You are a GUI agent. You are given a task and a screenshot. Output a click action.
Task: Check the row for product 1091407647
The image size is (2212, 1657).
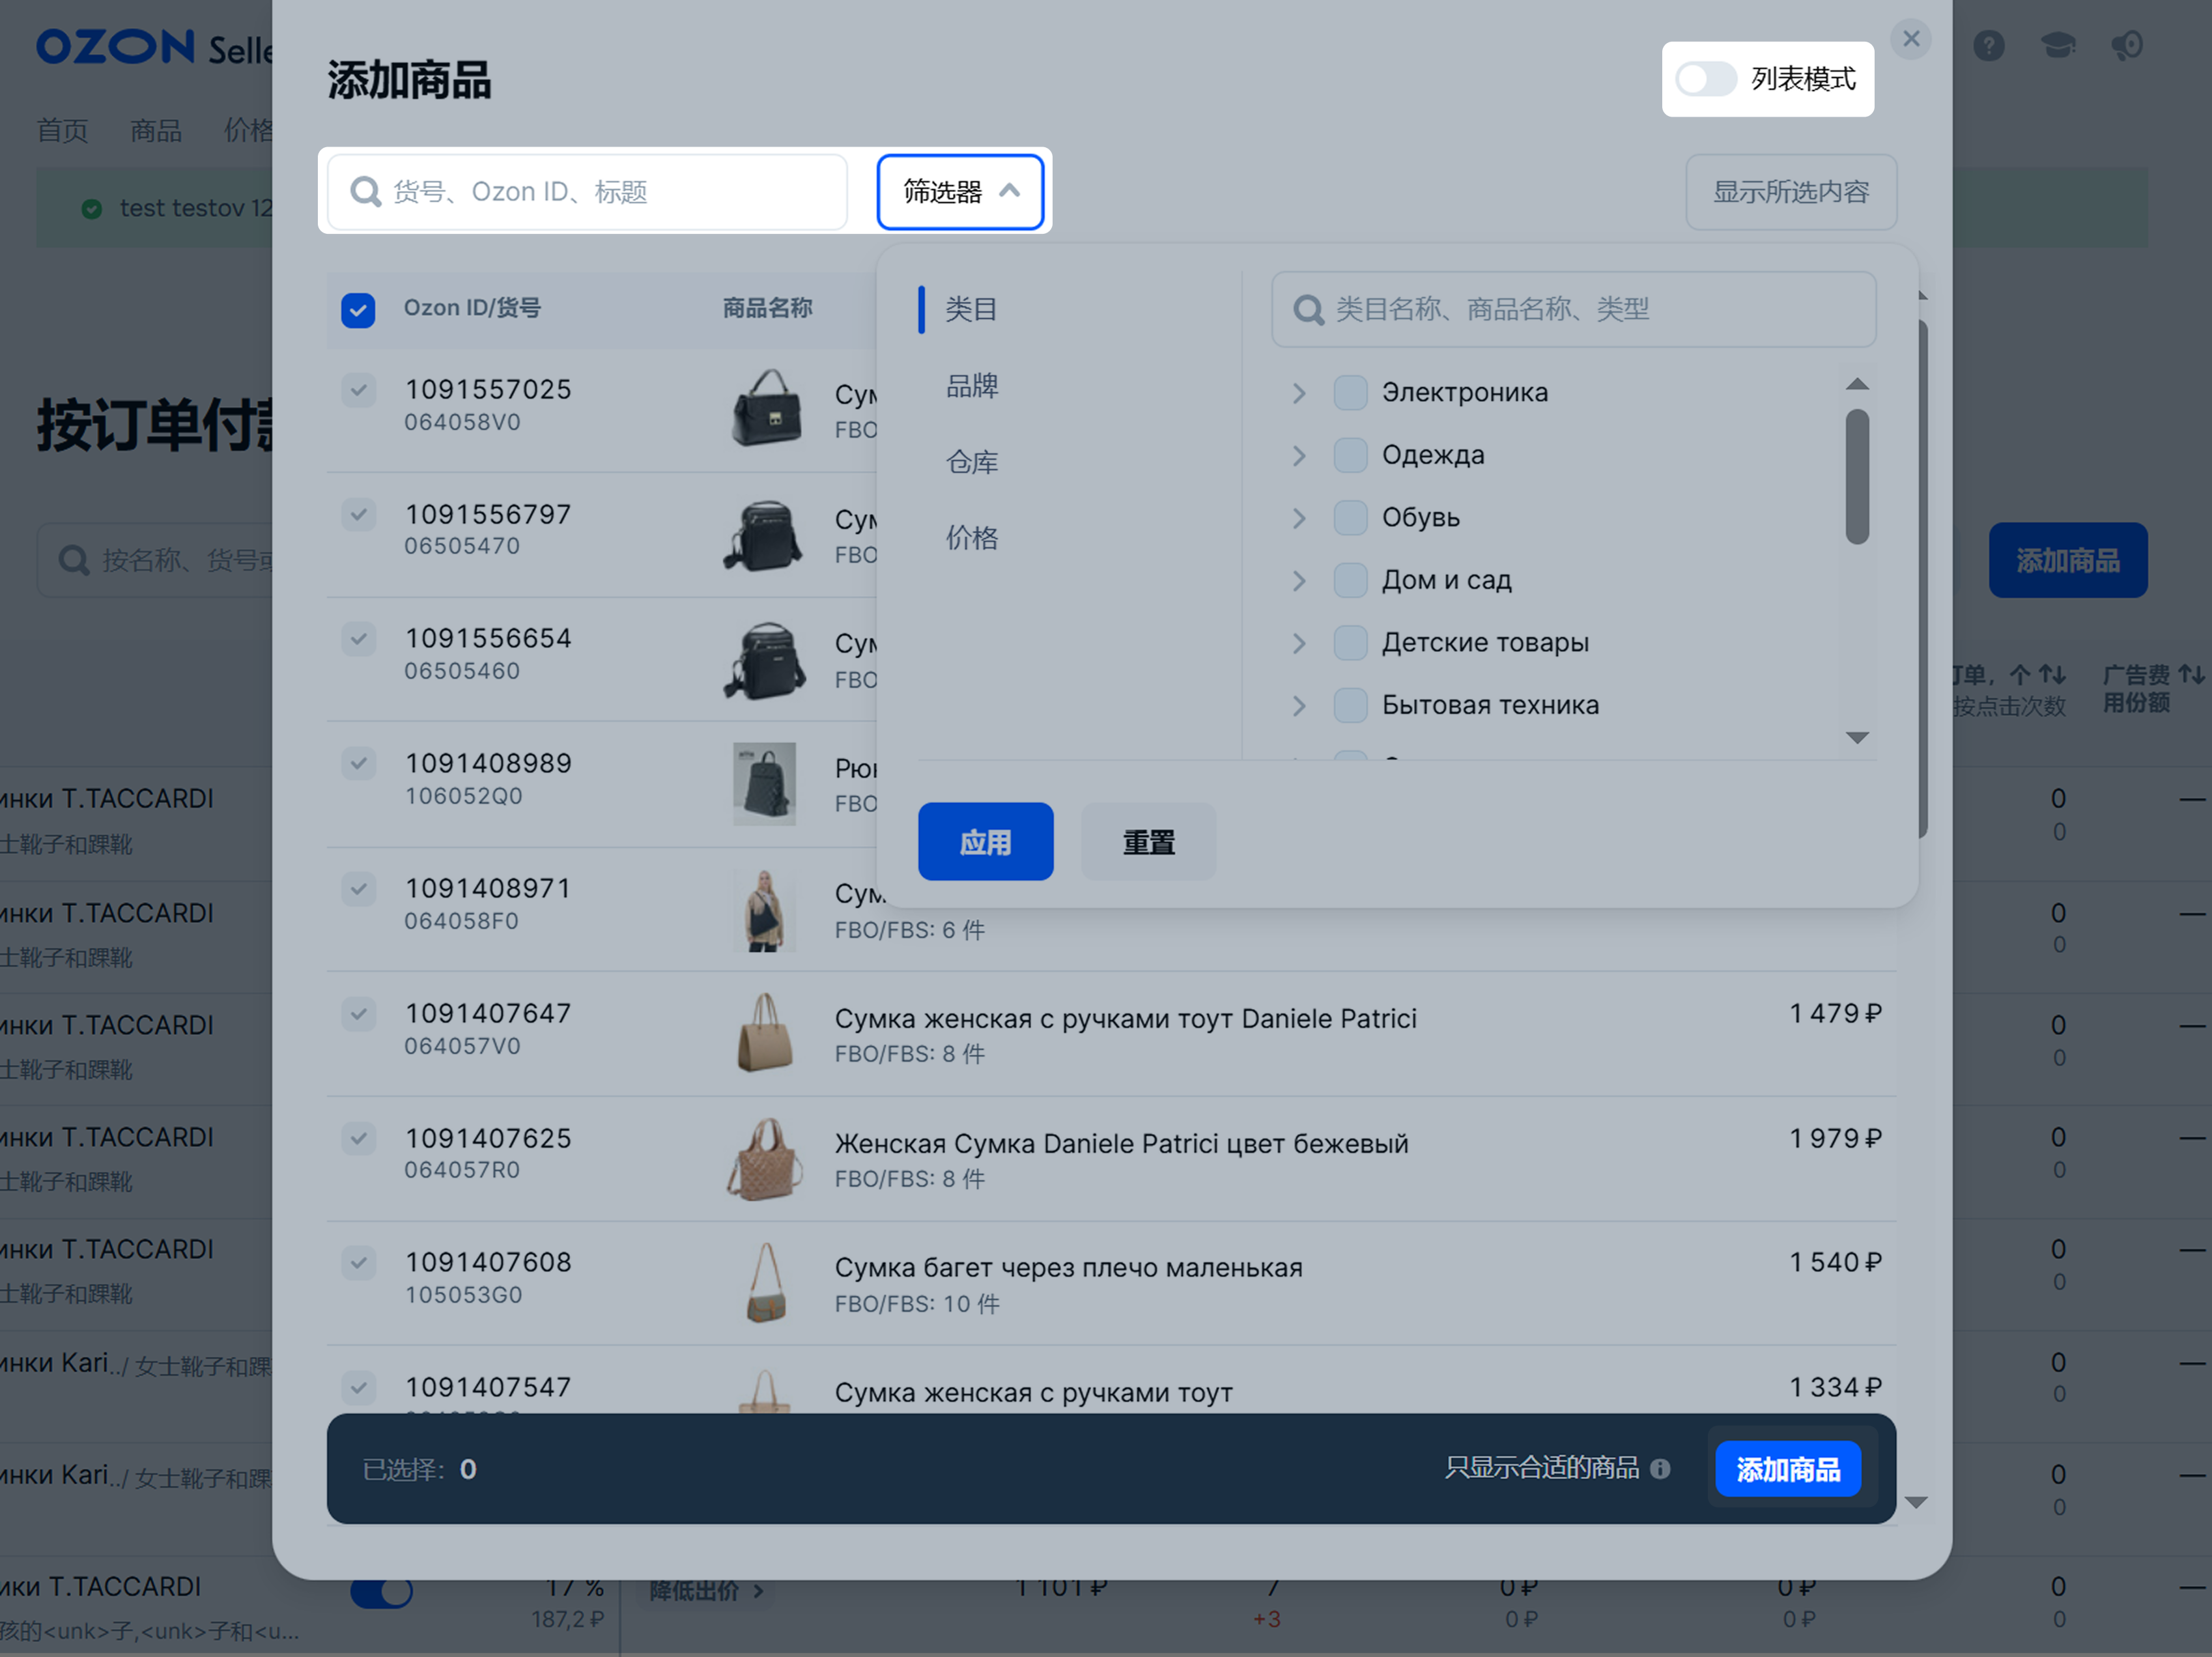tap(358, 1013)
